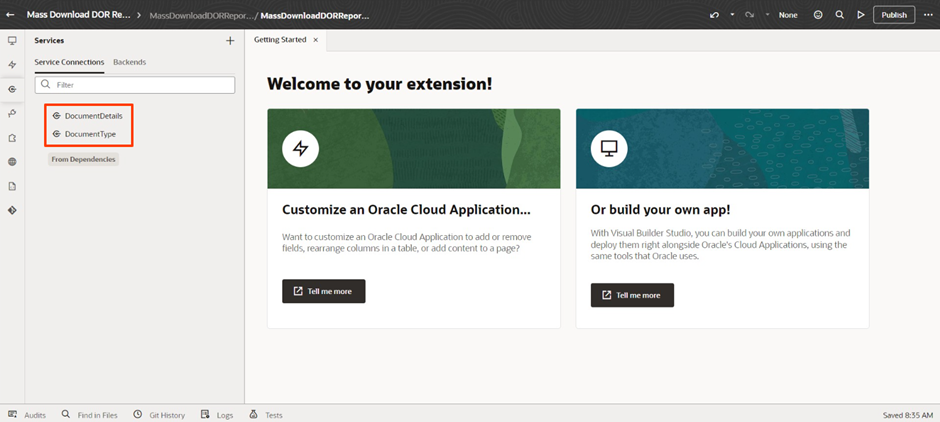The height and width of the screenshot is (422, 940).
Task: Click the teal build-your-own-app banner image
Action: [x=722, y=149]
